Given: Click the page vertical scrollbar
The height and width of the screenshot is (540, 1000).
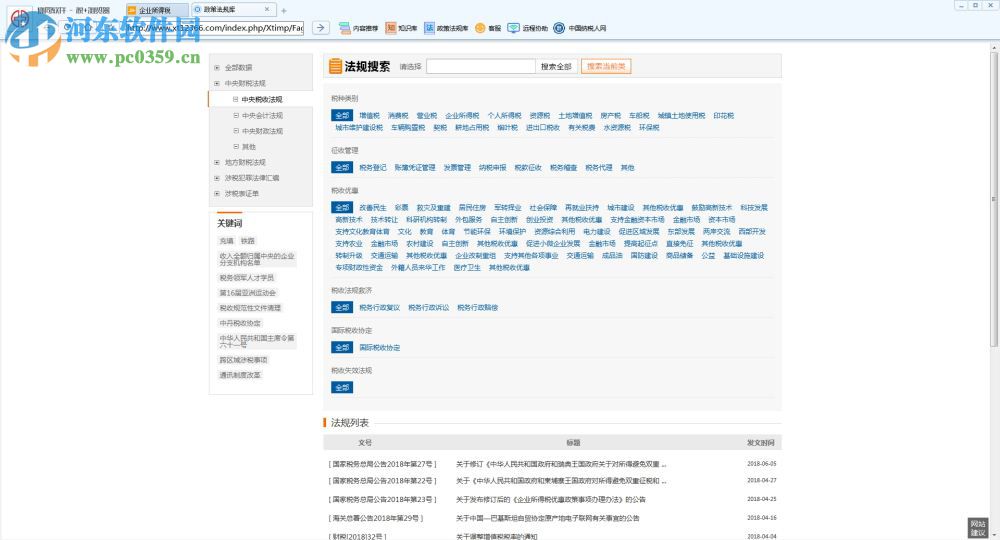Looking at the screenshot, I should [994, 201].
